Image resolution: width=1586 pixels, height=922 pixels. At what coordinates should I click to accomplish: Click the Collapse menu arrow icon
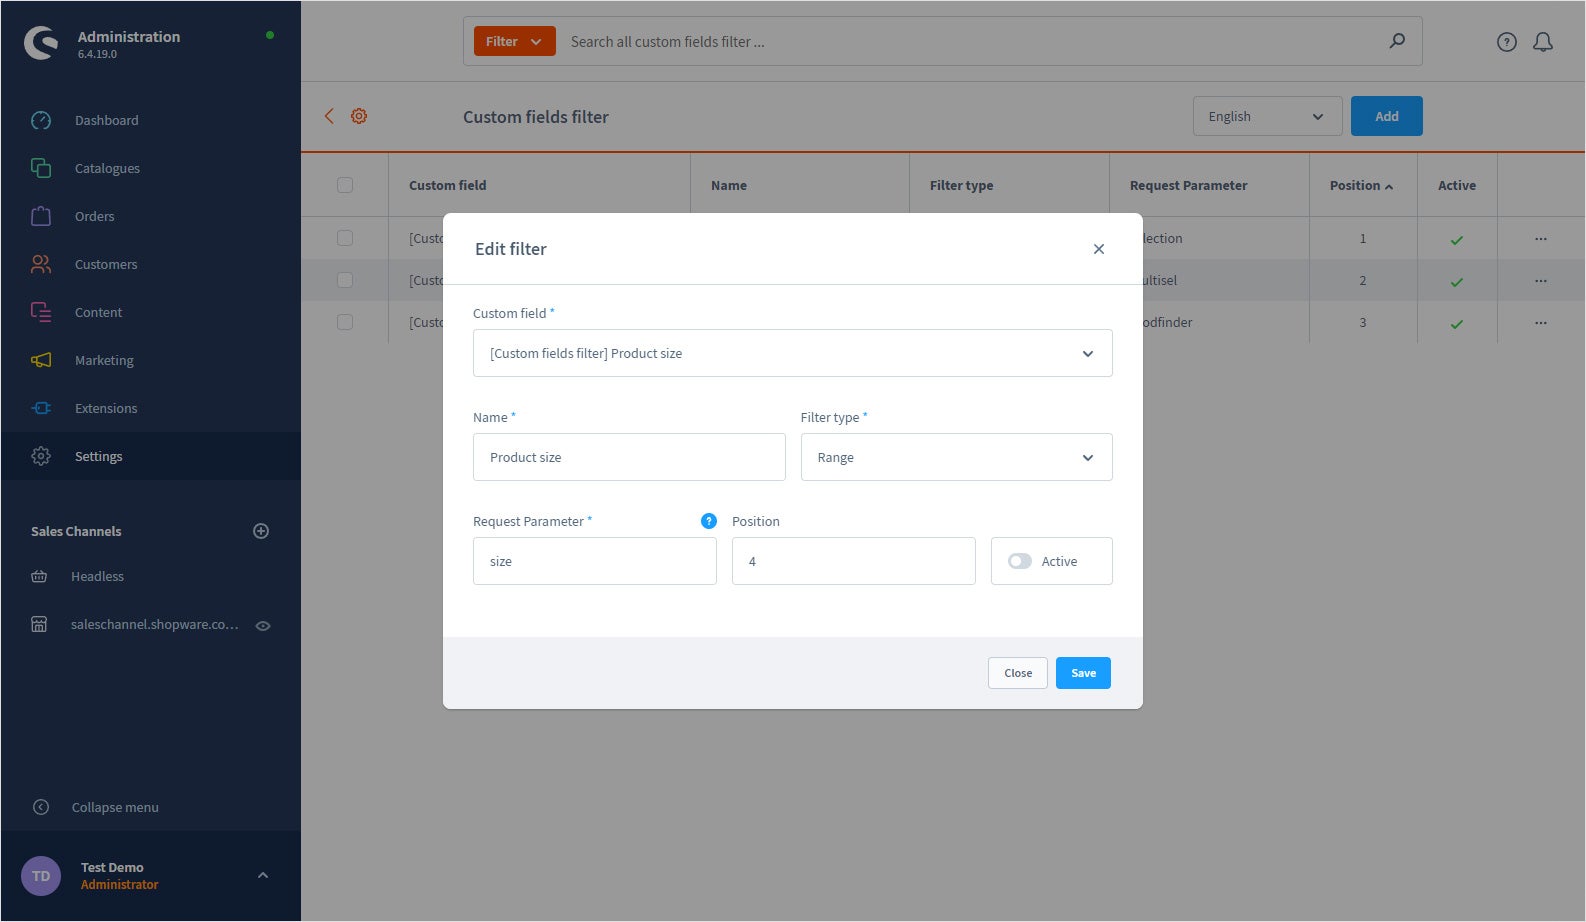click(x=41, y=807)
